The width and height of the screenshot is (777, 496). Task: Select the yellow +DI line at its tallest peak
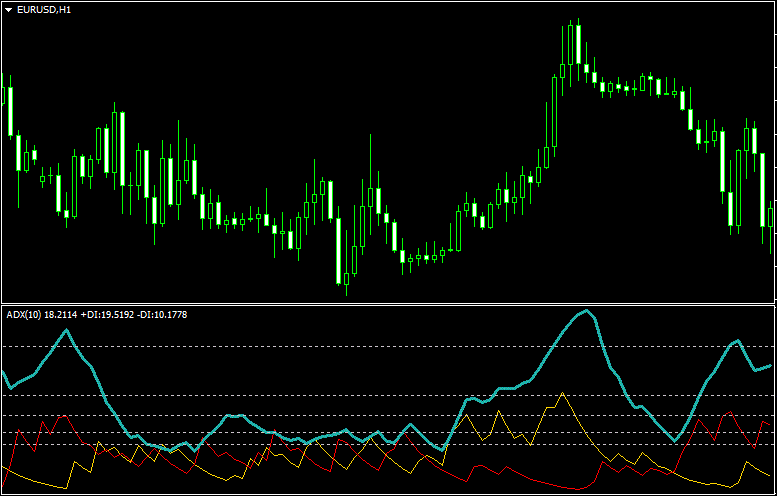561,394
